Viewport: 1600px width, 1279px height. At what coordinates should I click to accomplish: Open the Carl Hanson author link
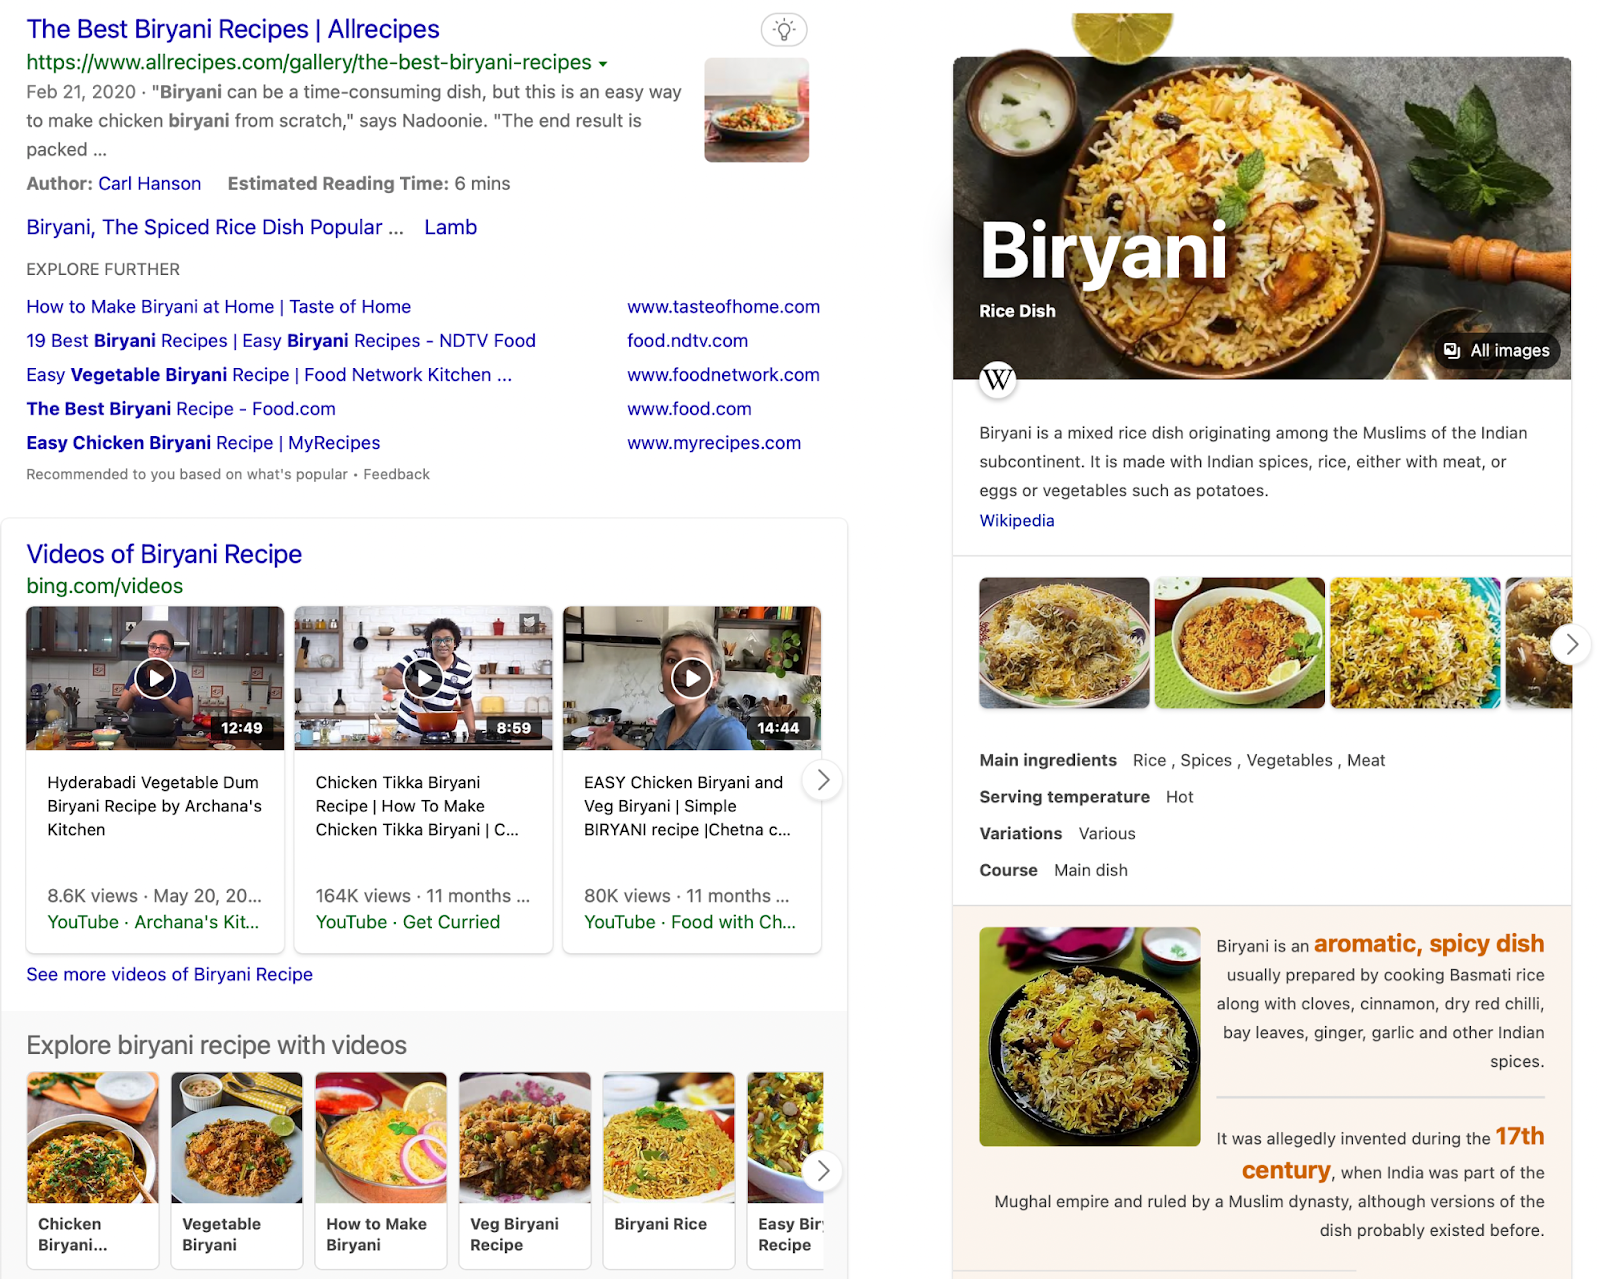150,184
